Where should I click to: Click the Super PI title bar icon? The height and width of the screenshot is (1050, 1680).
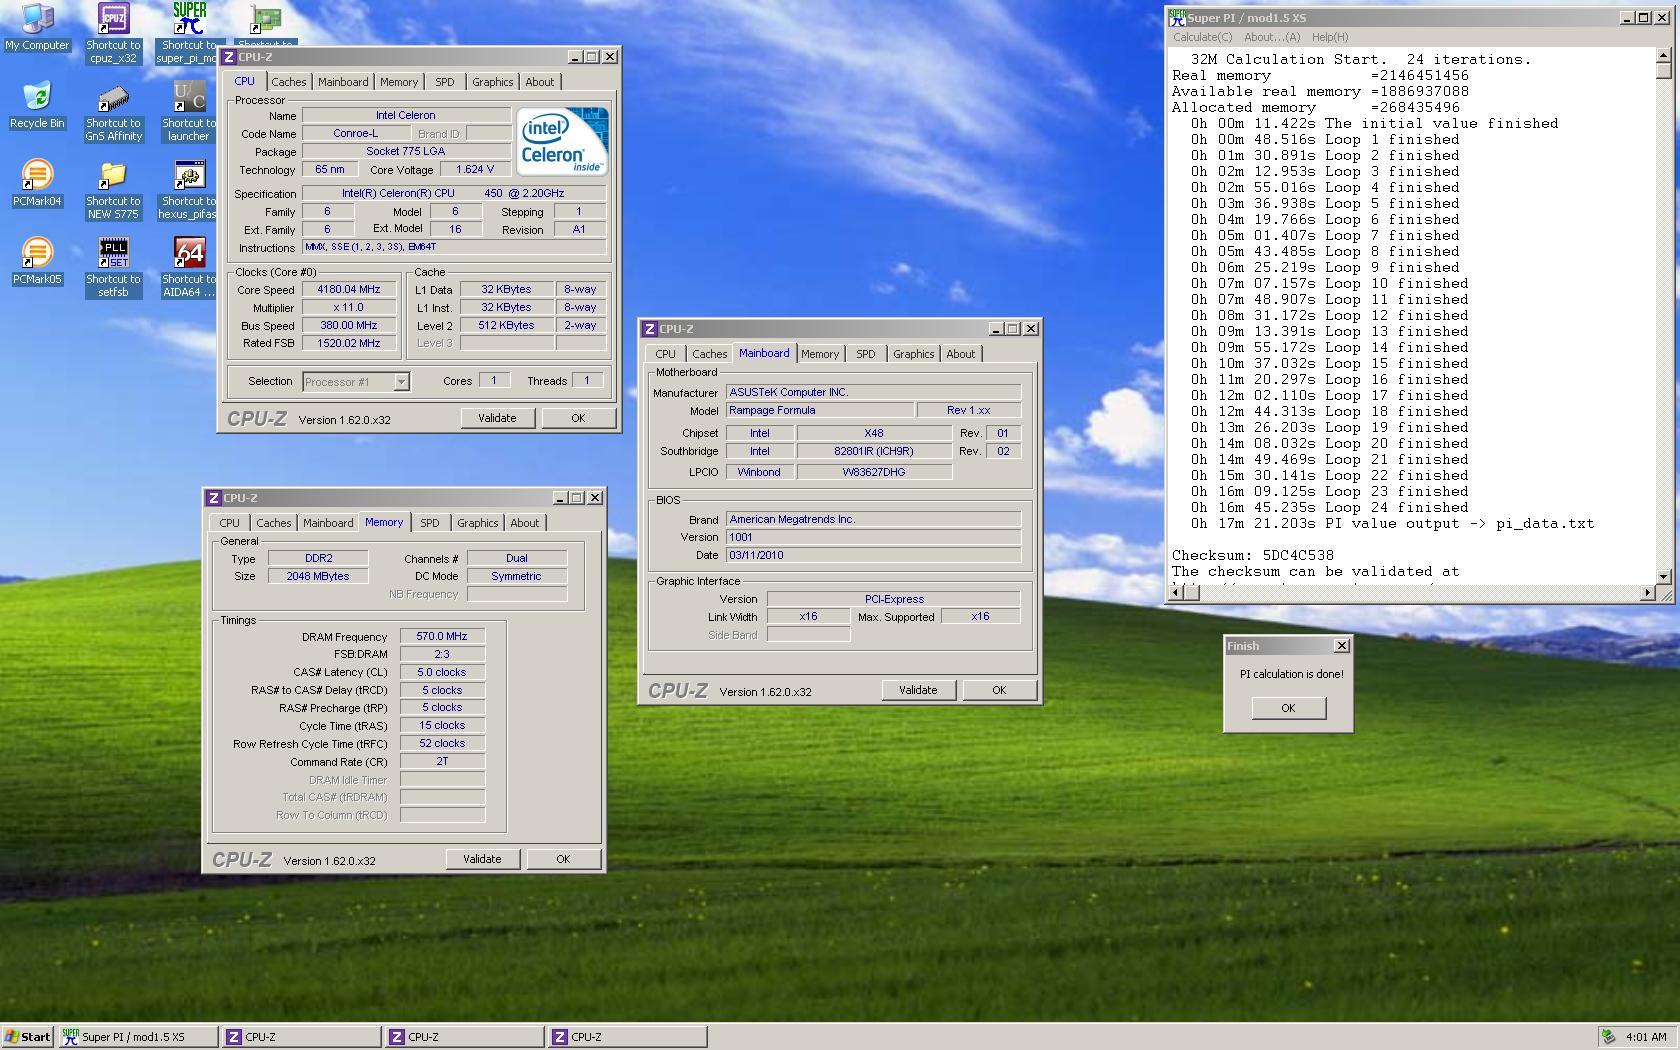pyautogui.click(x=1177, y=18)
